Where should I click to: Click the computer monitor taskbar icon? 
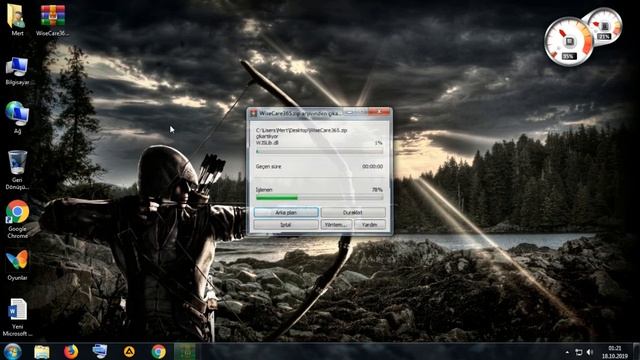(100, 351)
